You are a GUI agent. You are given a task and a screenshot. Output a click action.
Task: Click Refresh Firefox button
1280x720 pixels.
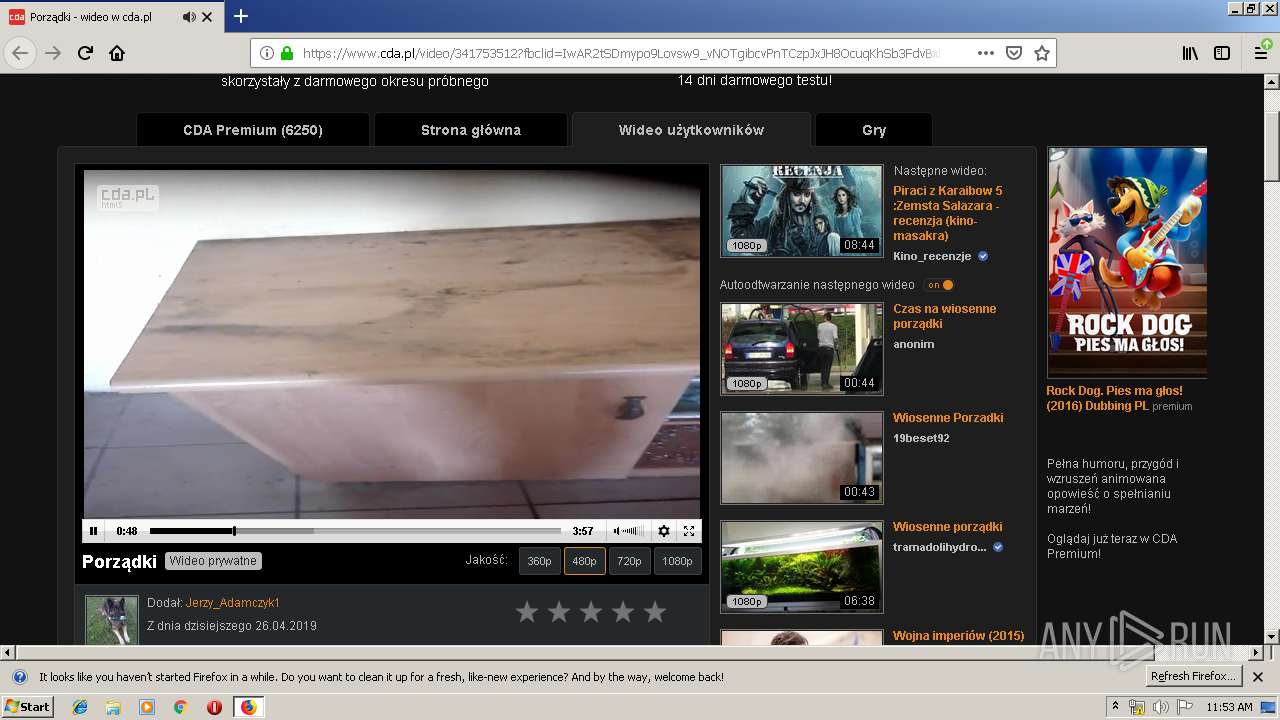(x=1193, y=677)
